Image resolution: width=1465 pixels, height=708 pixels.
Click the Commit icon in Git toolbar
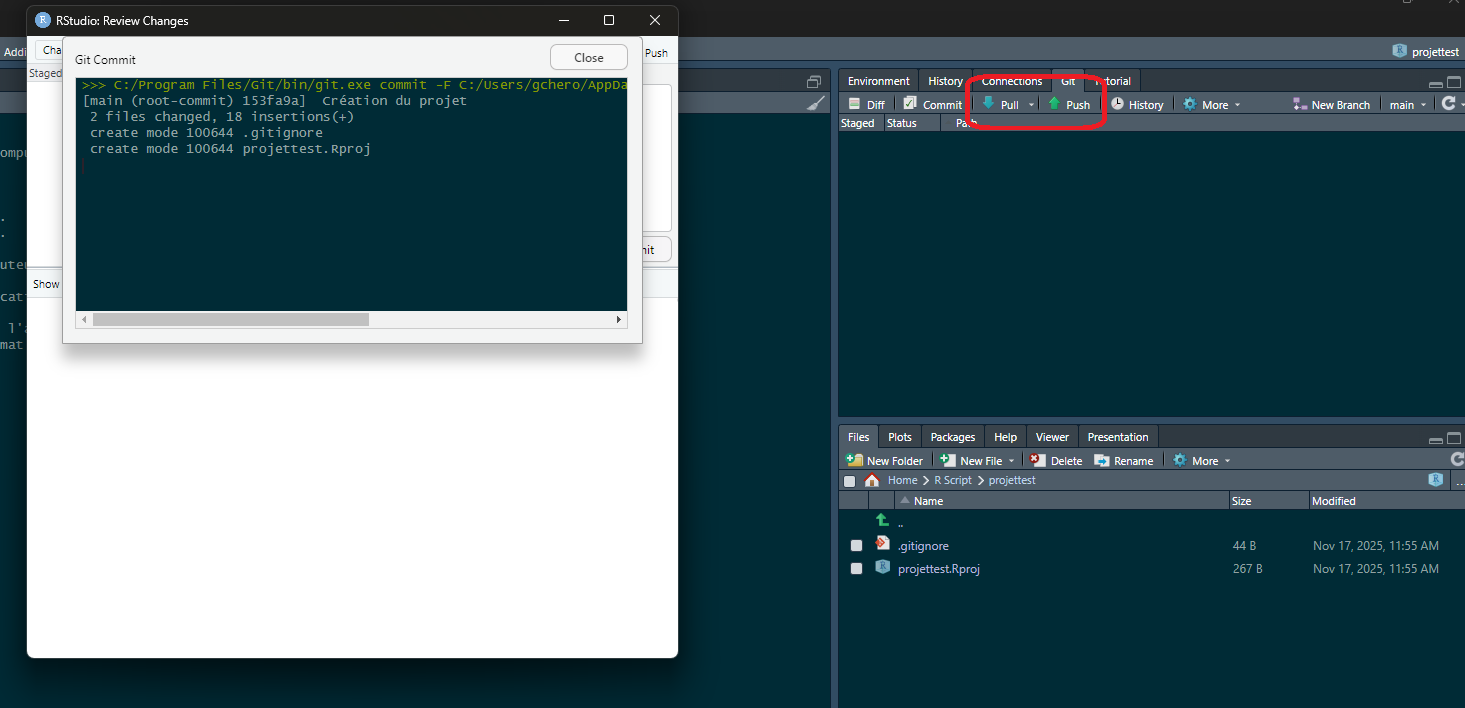click(909, 104)
